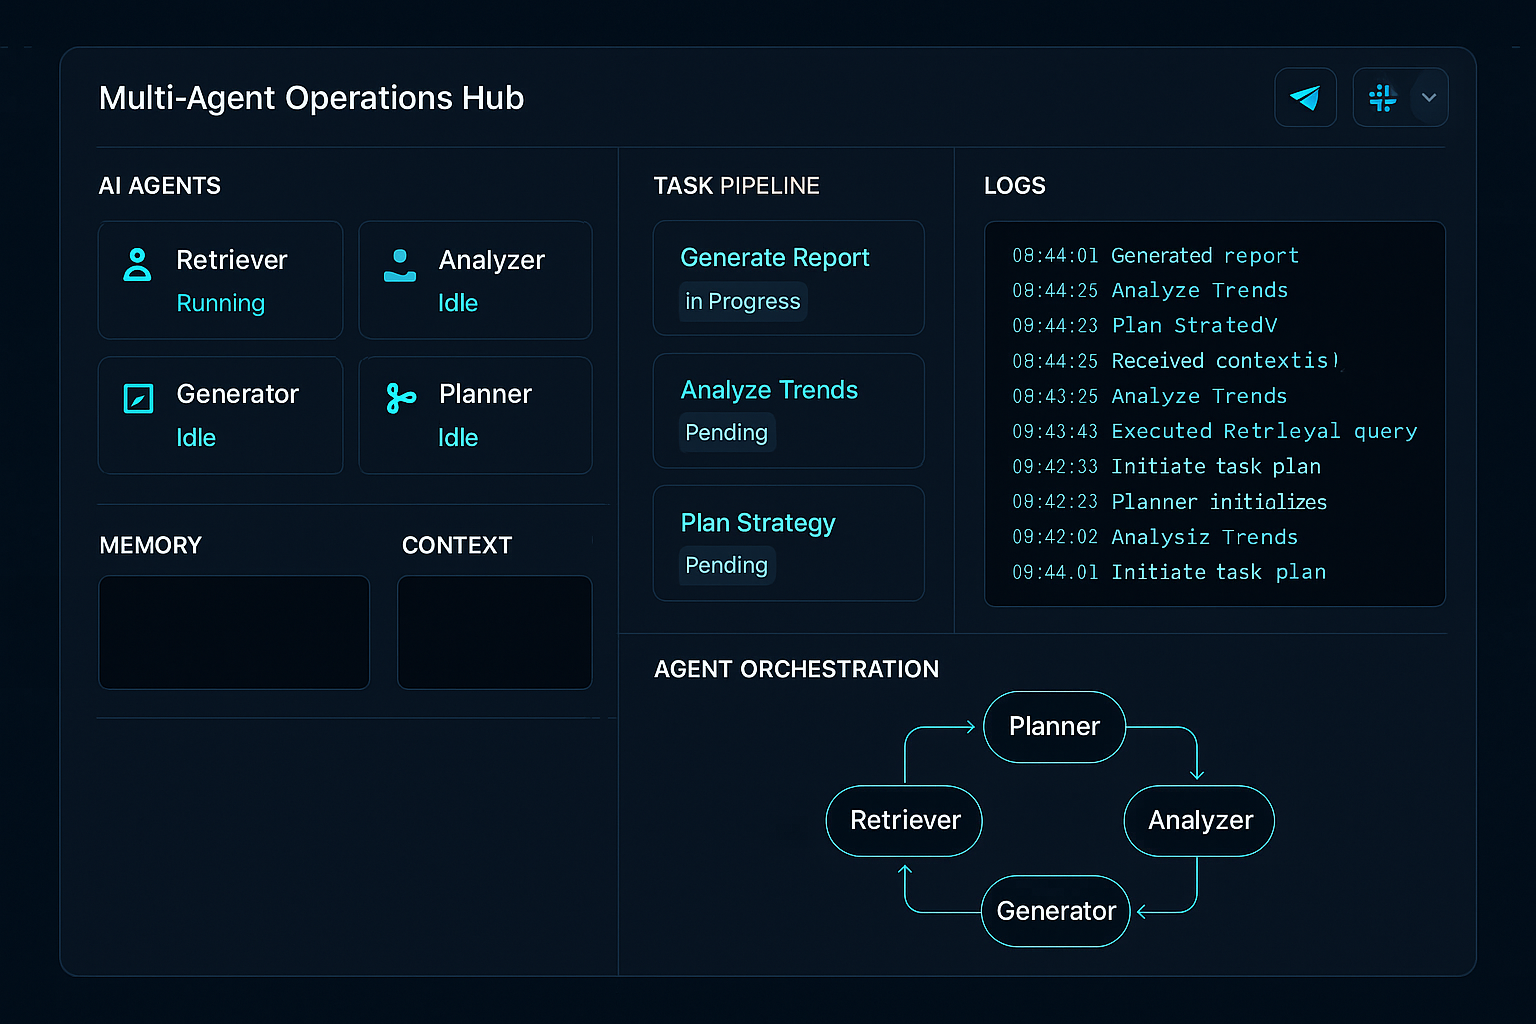Image resolution: width=1536 pixels, height=1024 pixels.
Task: Expand the dropdown chevron beside the Slack icon
Action: click(1429, 97)
